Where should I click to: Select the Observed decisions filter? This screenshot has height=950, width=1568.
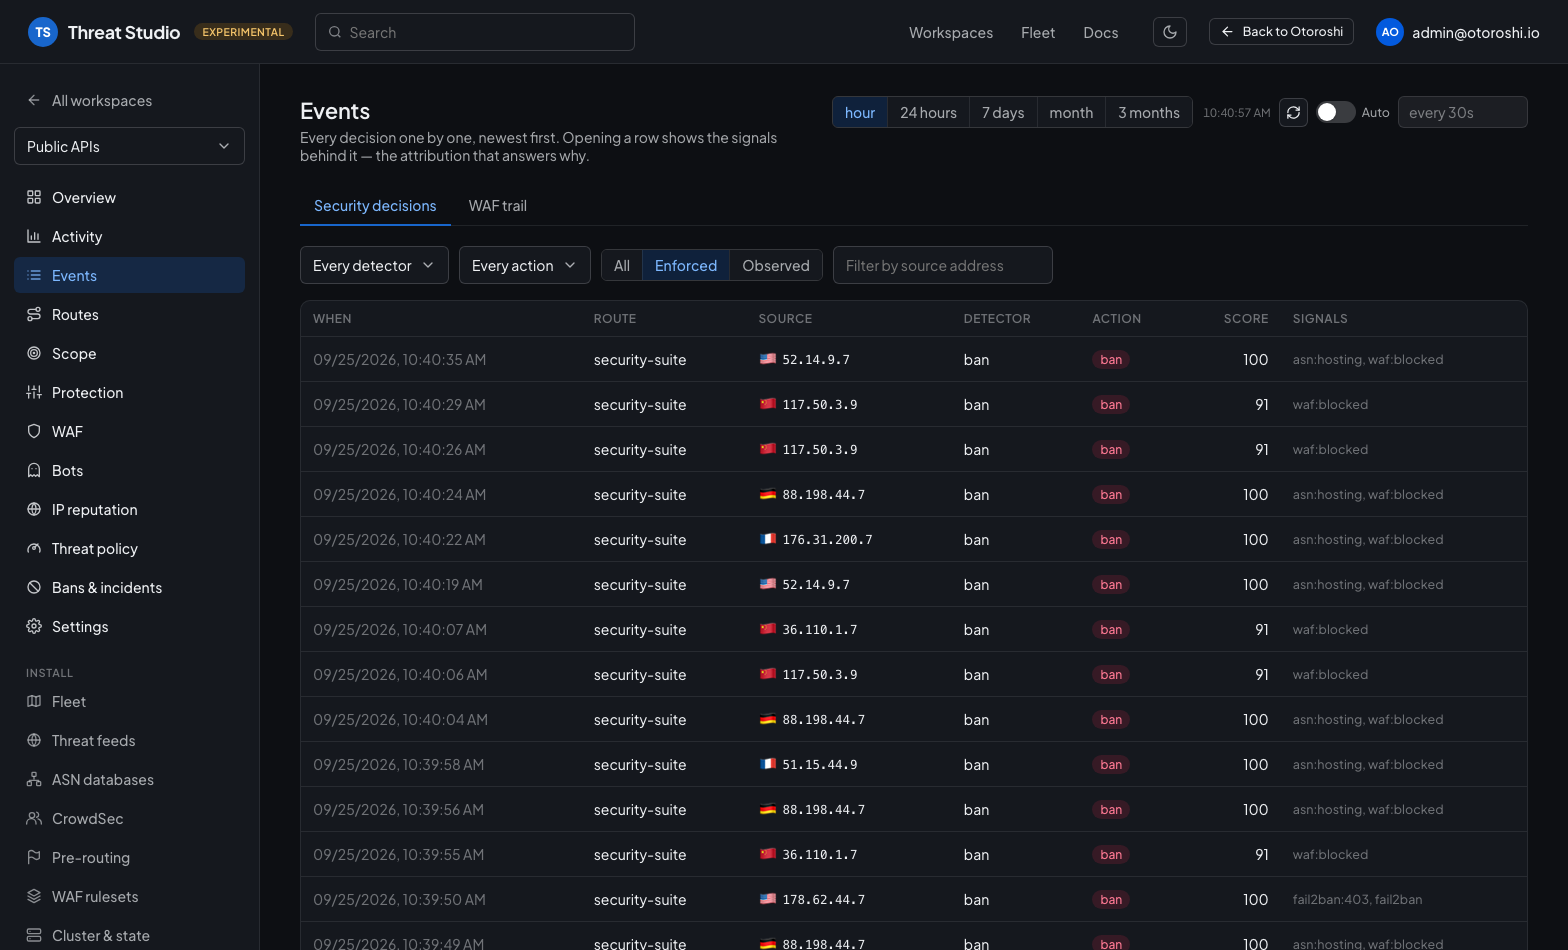point(776,265)
